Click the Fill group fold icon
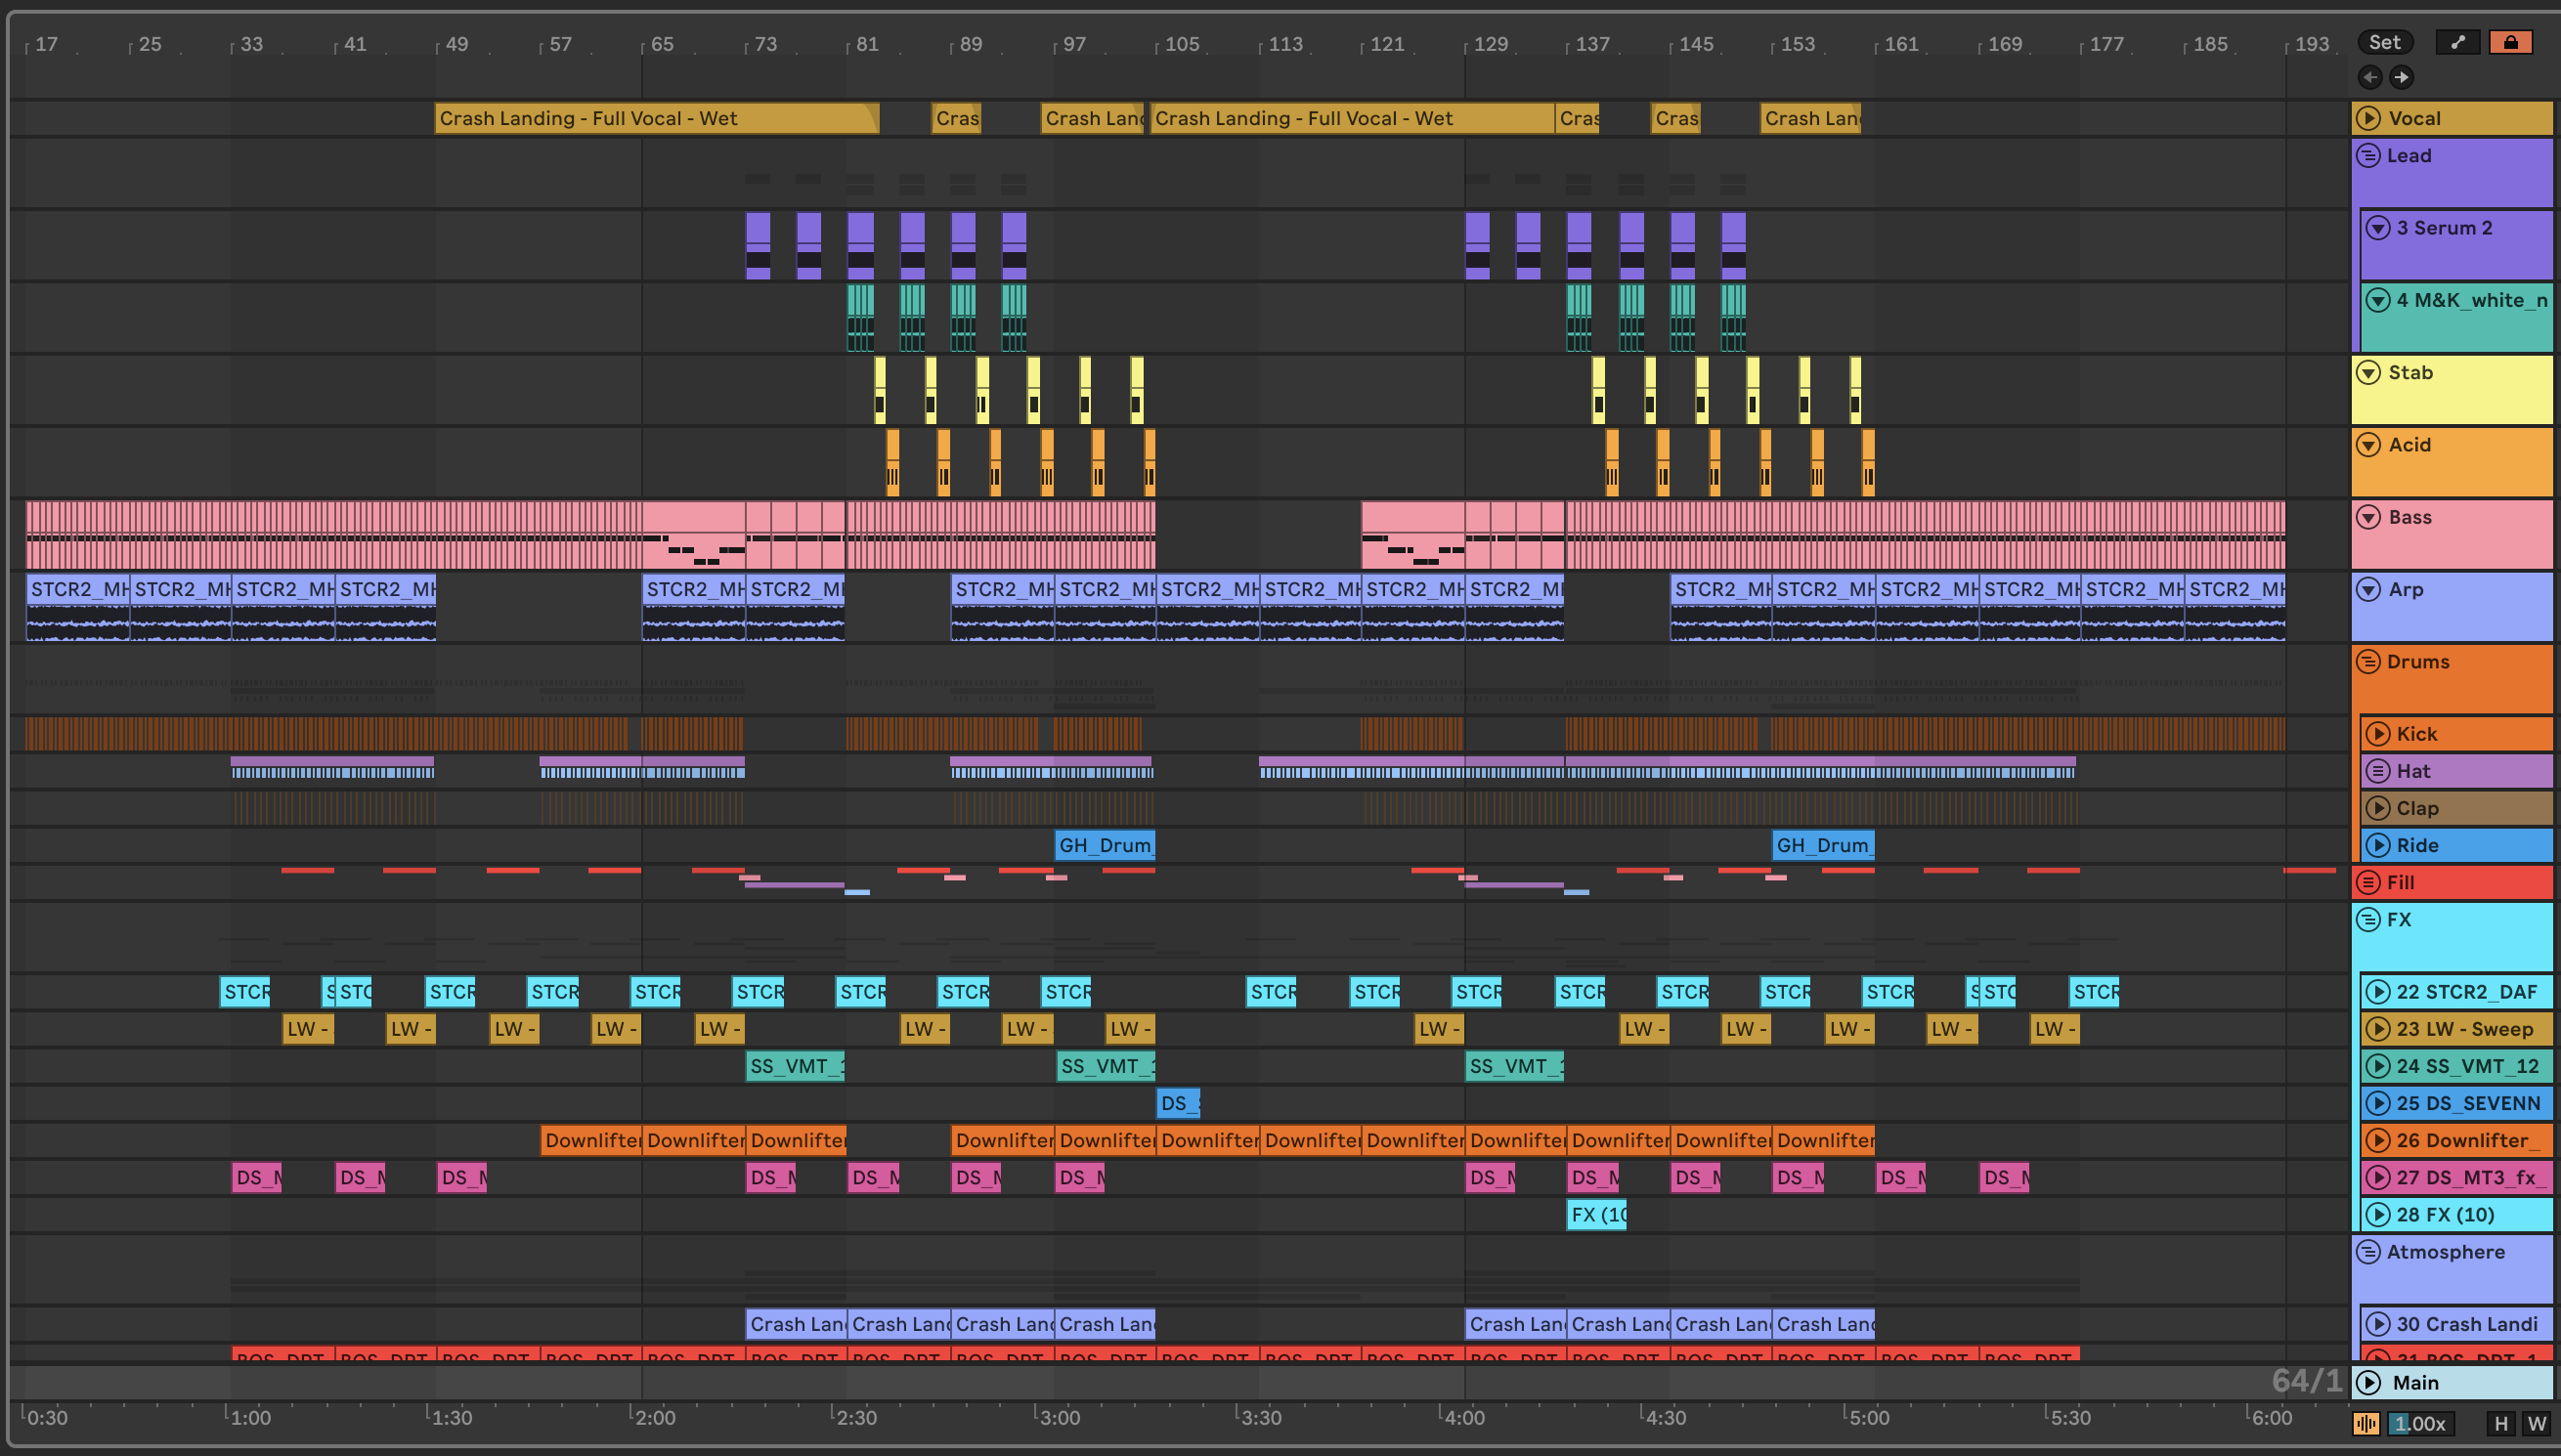Screen dimensions: 2561x1456 (2368, 882)
